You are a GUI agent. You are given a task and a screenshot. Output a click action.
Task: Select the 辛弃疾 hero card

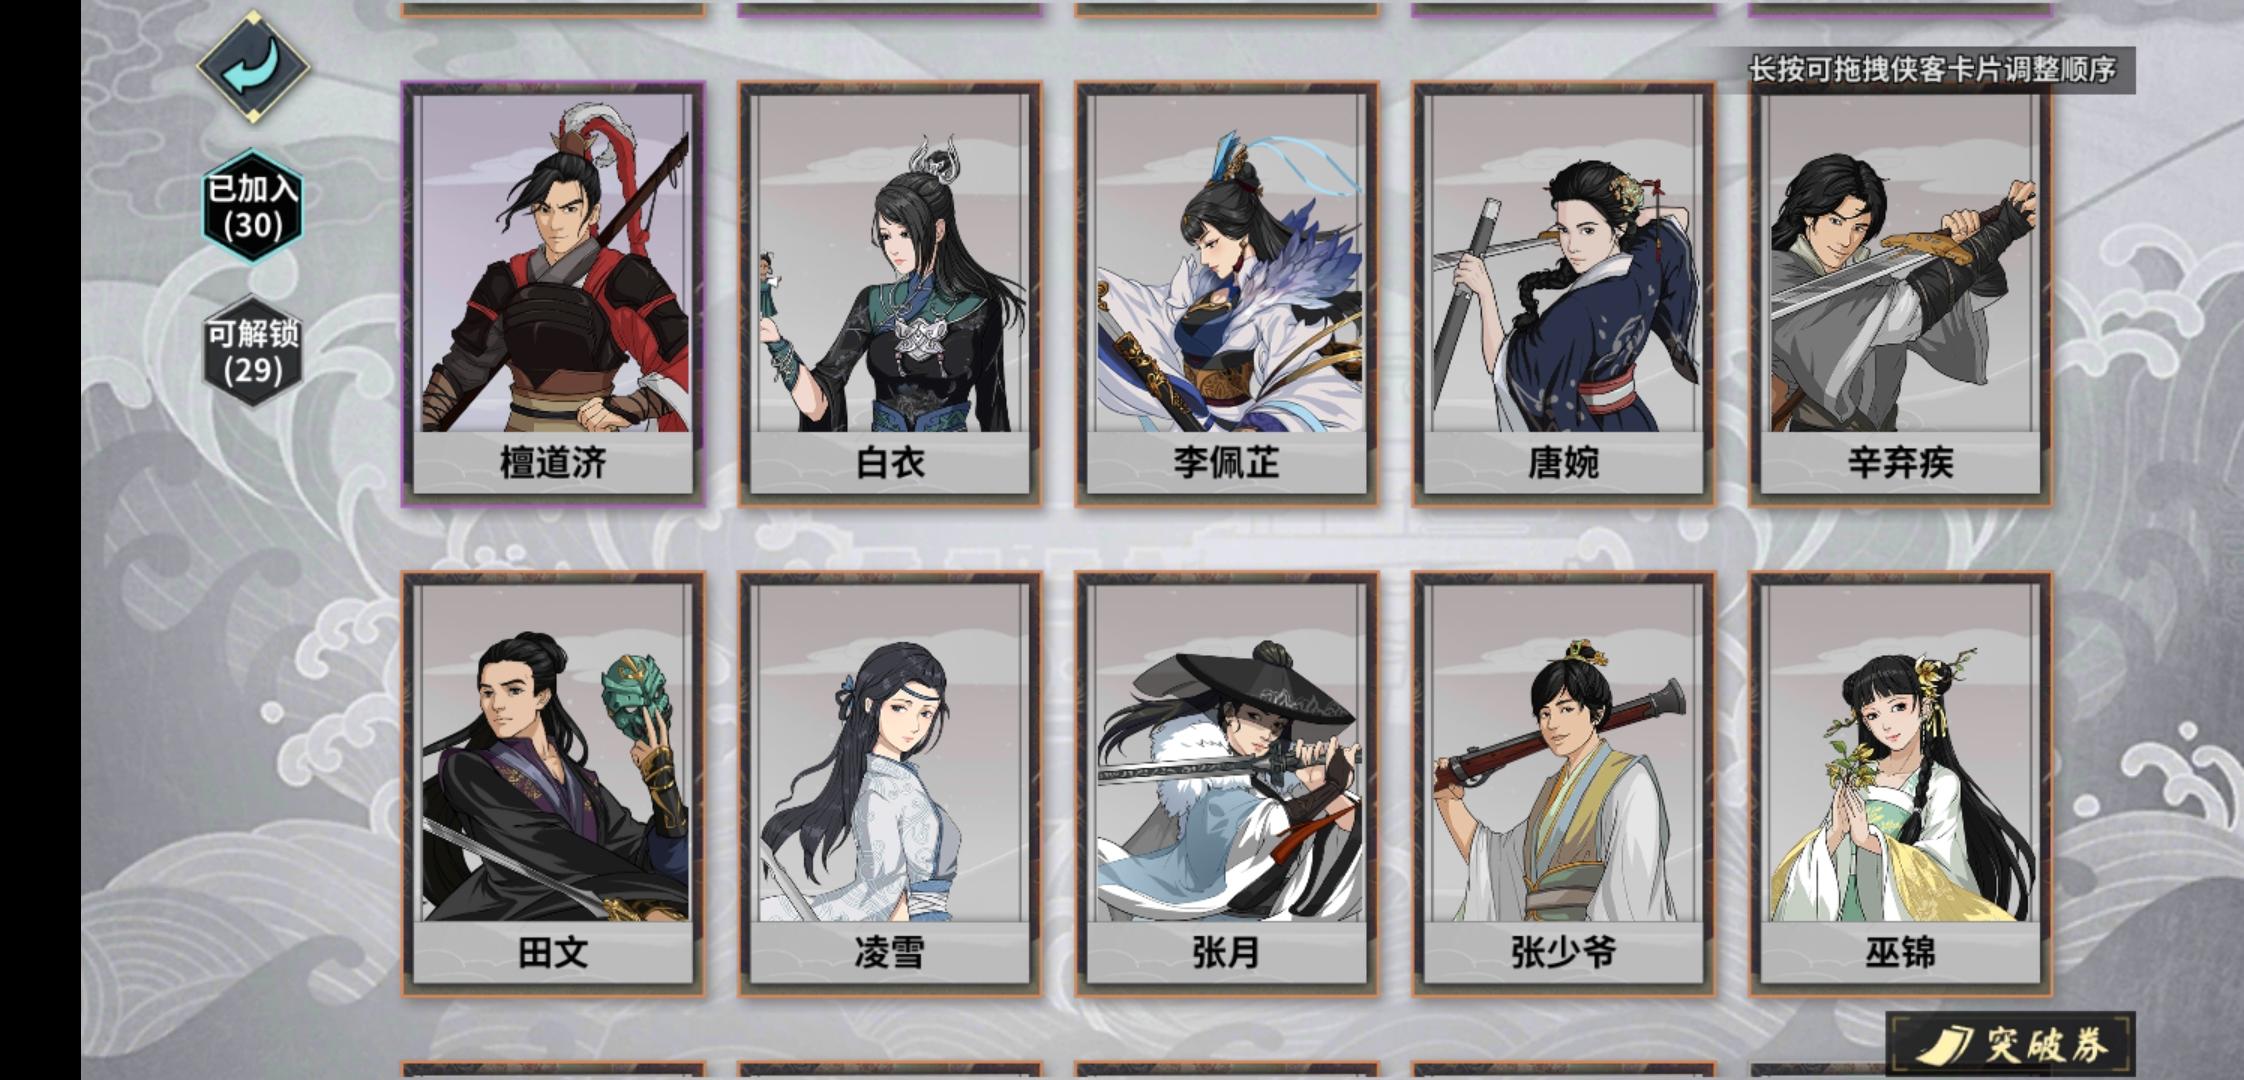tap(1900, 294)
